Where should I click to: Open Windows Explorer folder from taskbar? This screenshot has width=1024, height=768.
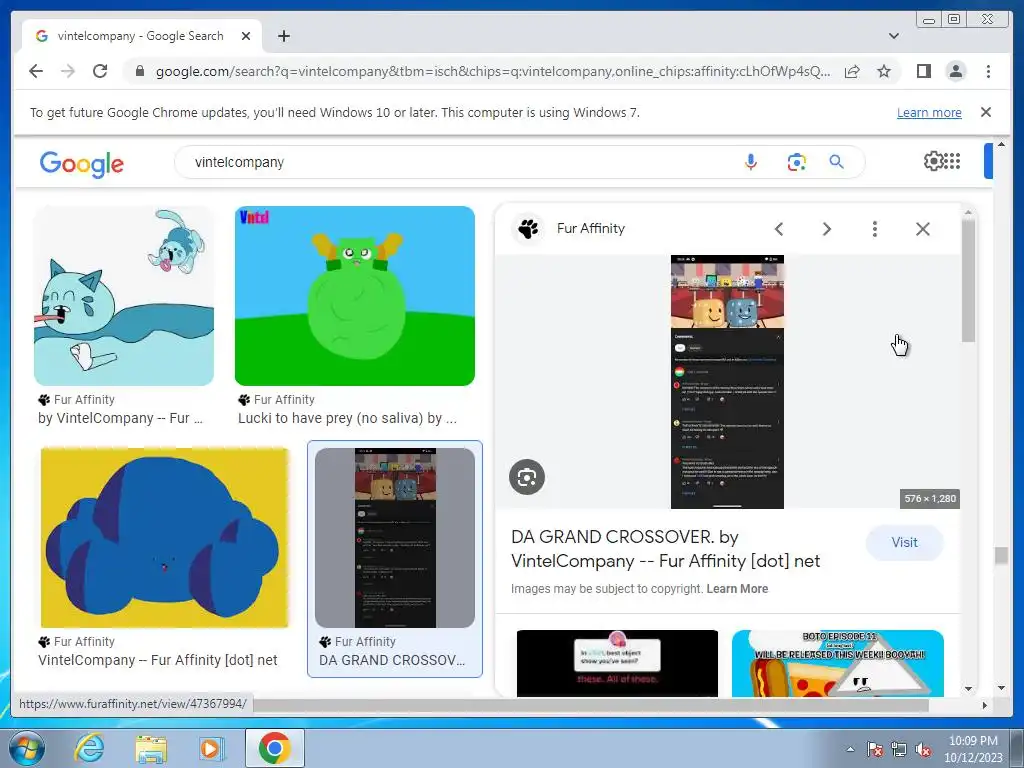(151, 749)
